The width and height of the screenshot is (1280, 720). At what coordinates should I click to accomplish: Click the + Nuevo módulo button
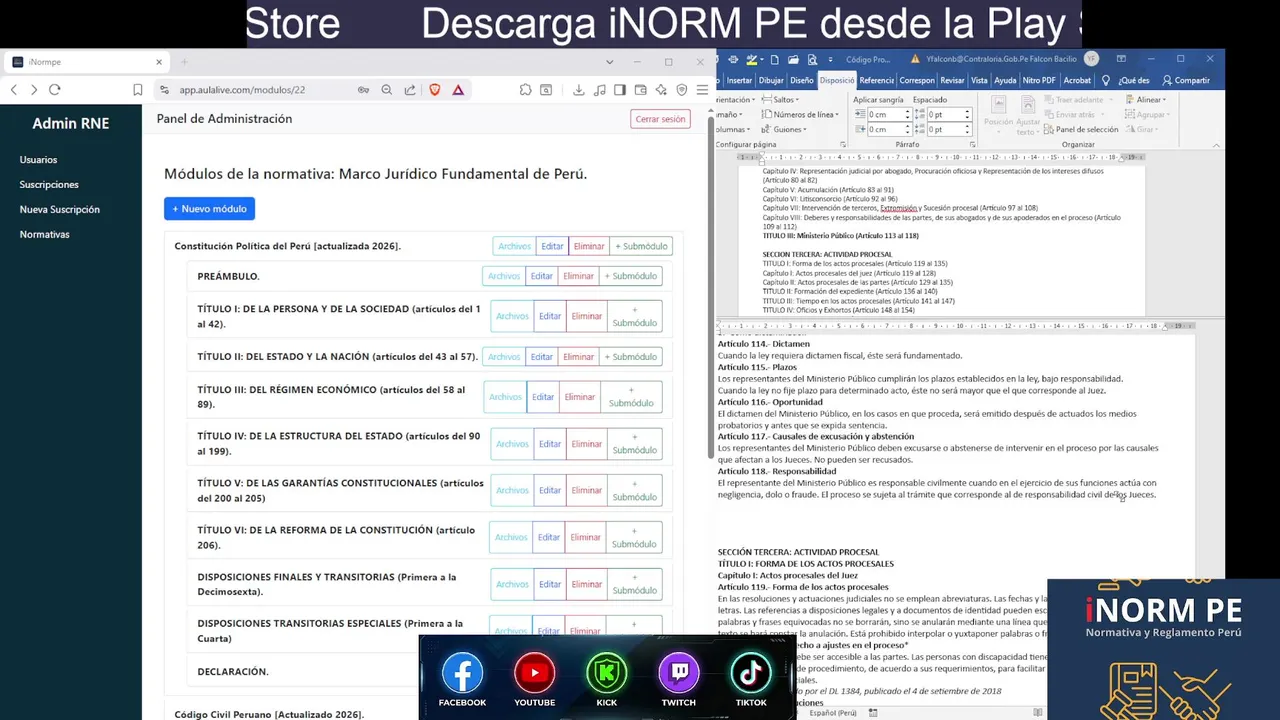209,209
